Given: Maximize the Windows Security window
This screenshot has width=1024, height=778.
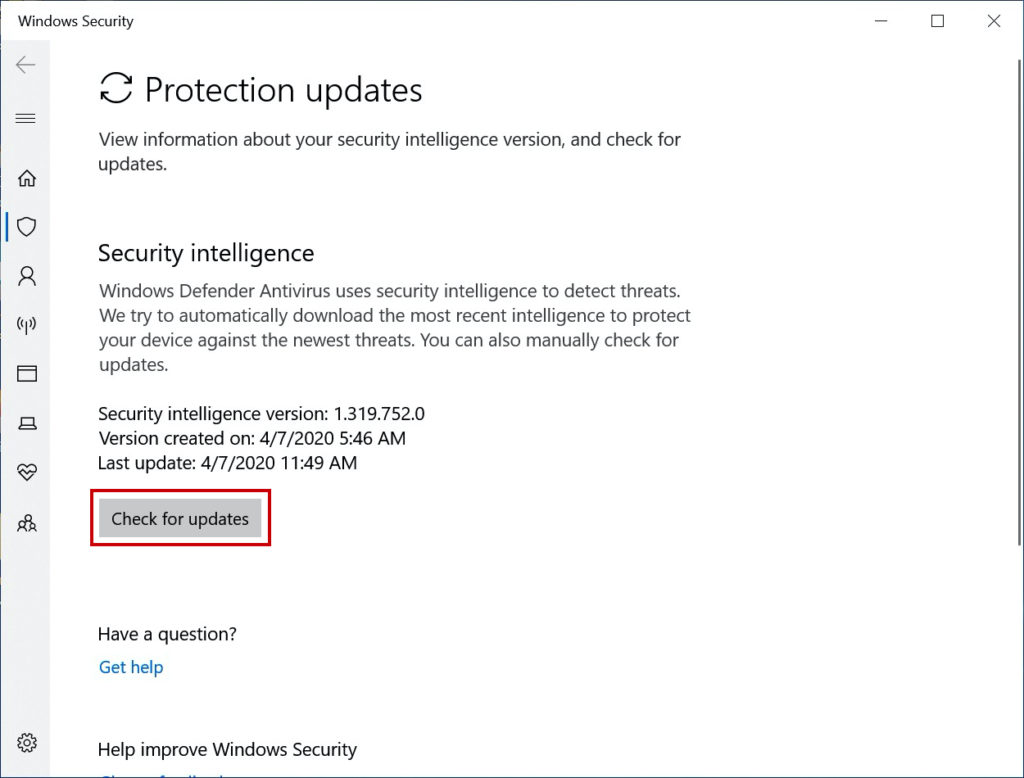Looking at the screenshot, I should pyautogui.click(x=937, y=20).
